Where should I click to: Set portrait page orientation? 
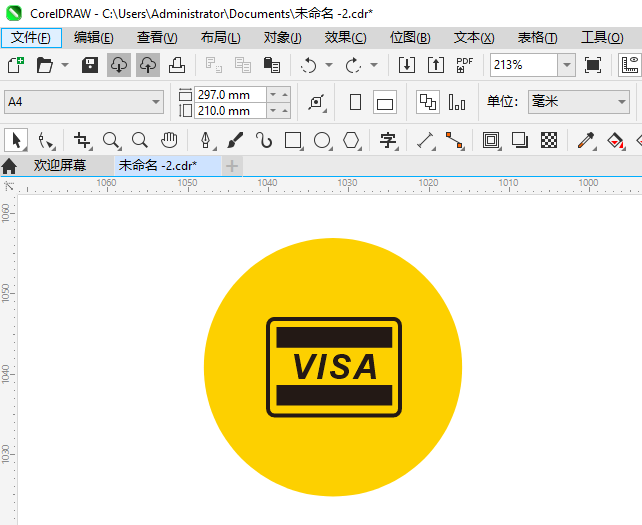tap(355, 102)
